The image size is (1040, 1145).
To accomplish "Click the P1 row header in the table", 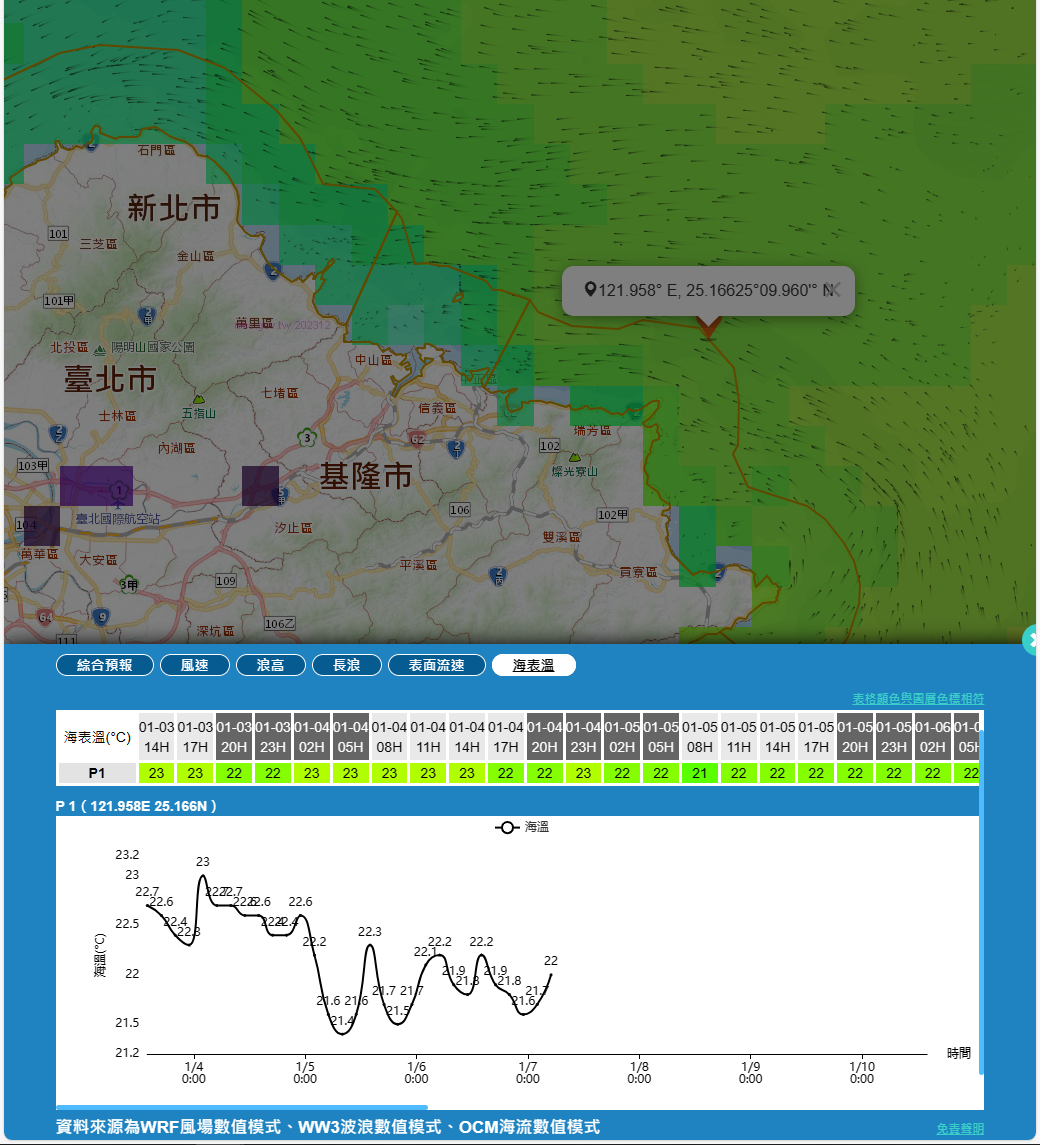I will (x=97, y=773).
